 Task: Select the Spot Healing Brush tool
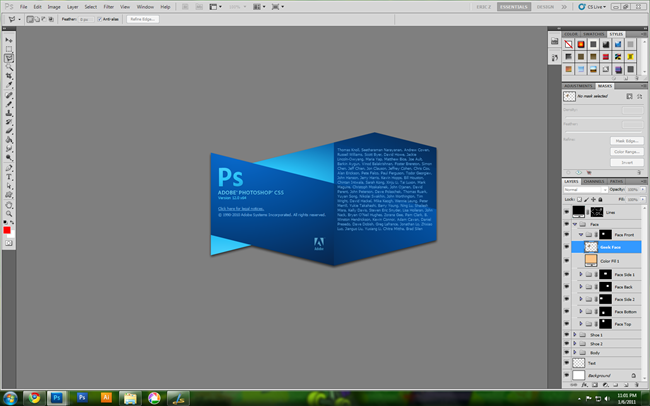coord(9,95)
